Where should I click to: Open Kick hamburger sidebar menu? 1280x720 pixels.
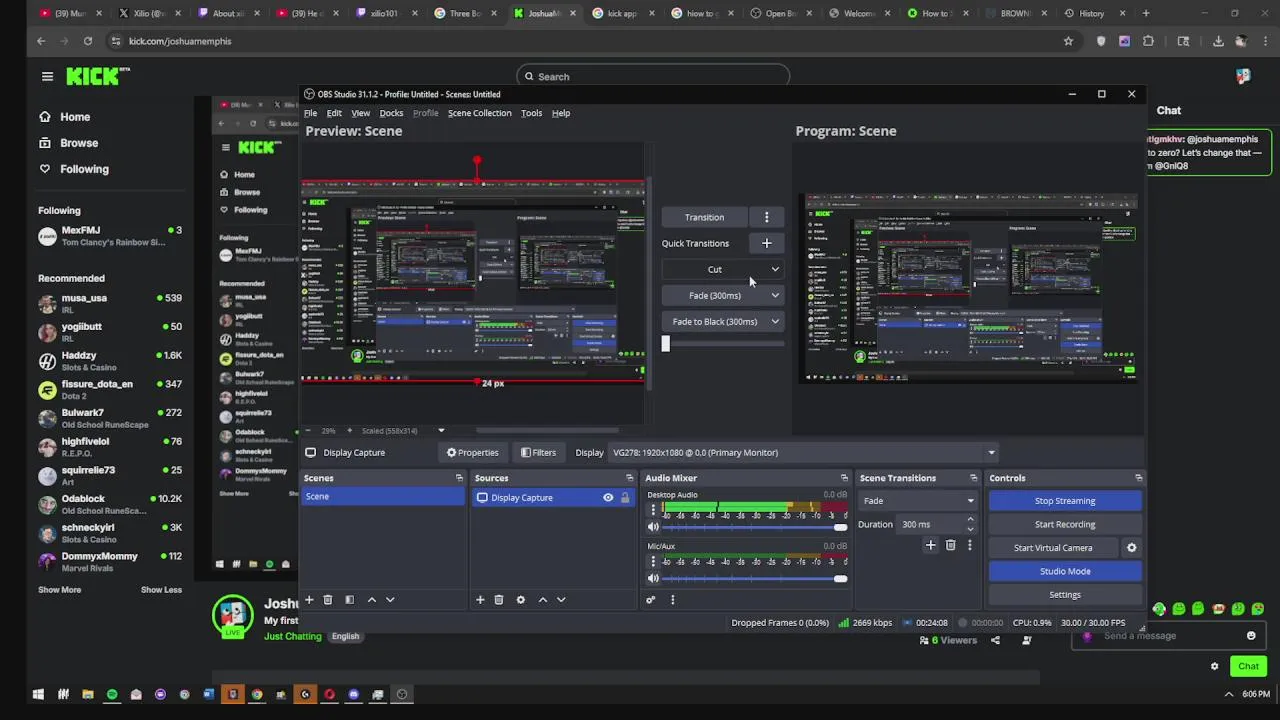(47, 76)
